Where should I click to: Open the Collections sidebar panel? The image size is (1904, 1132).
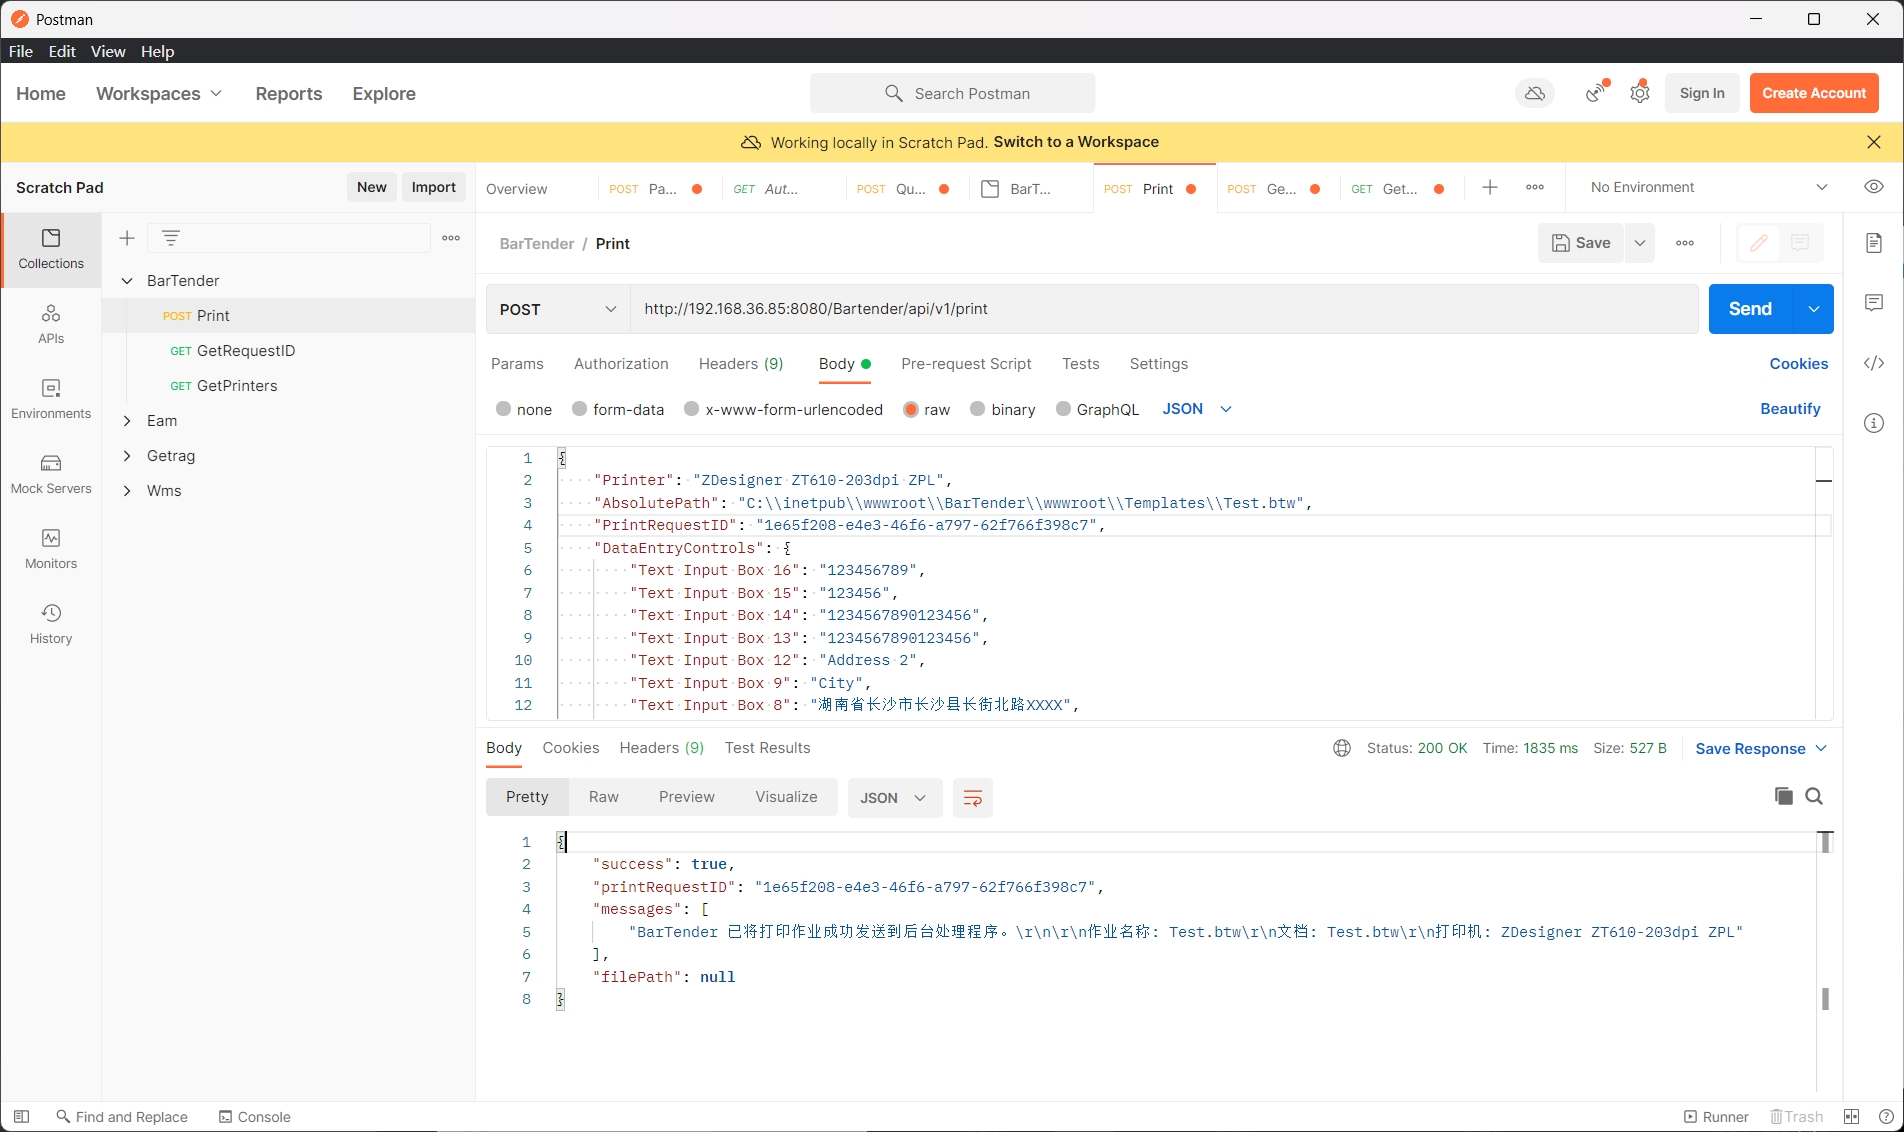51,249
